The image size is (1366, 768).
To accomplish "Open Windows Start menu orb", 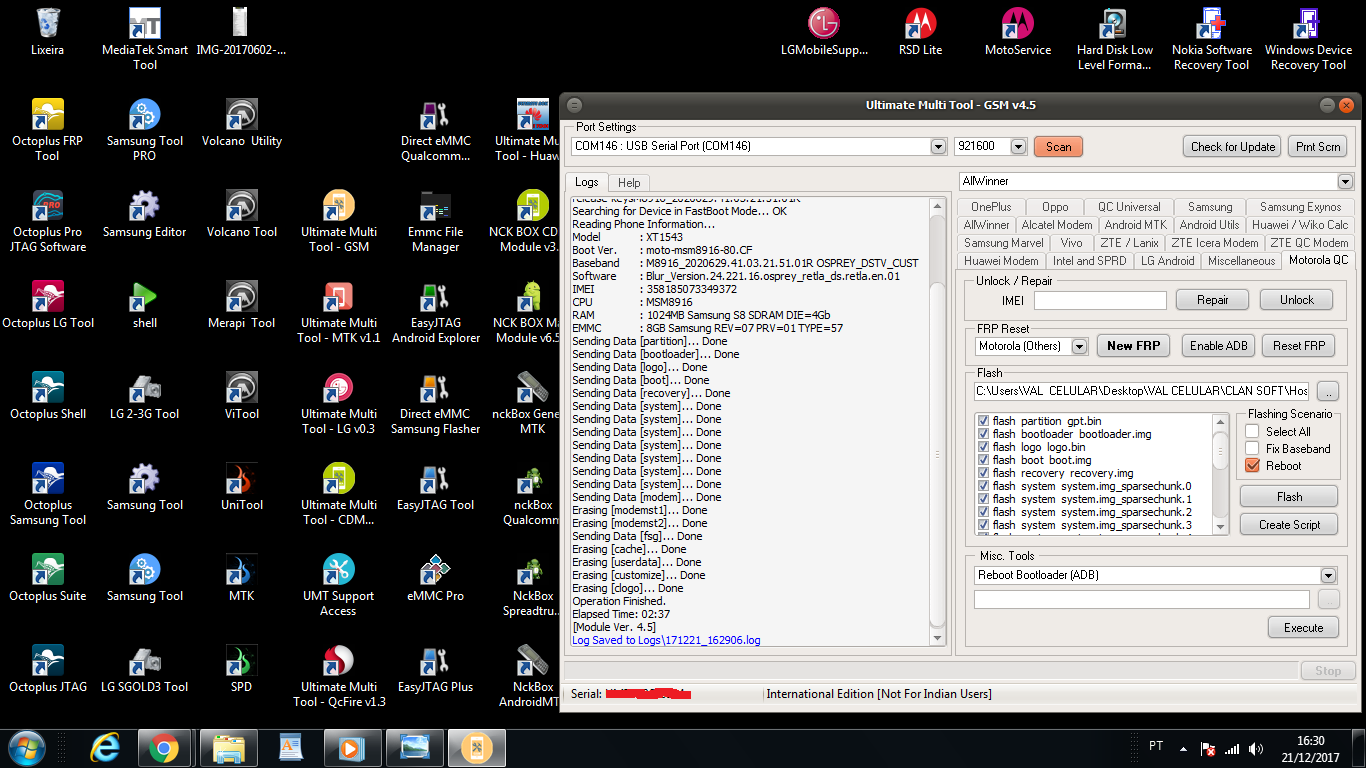I will (27, 748).
